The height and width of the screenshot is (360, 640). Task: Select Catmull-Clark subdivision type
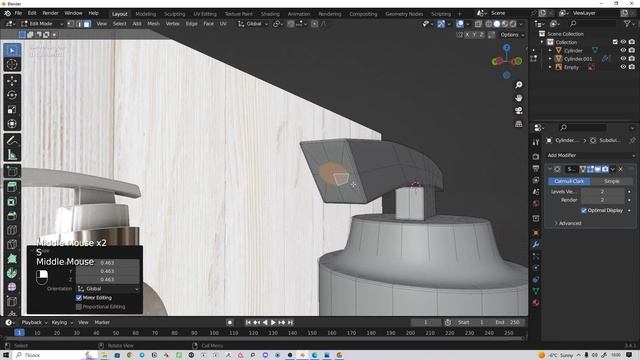(569, 181)
